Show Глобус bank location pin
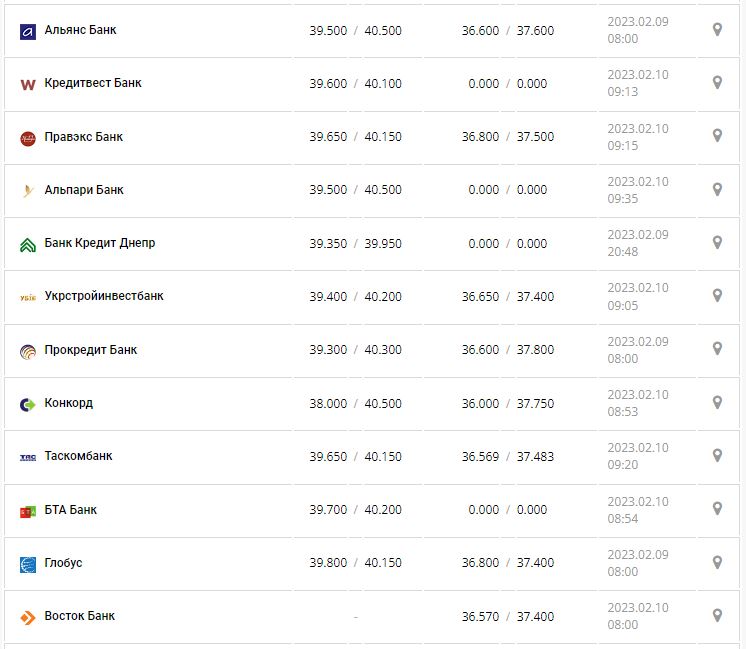 tap(717, 562)
